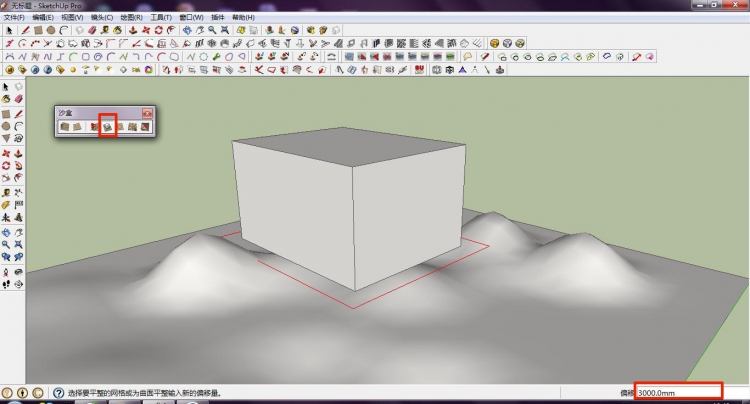Pick the Polygon tool in the left toolbar

(6, 138)
